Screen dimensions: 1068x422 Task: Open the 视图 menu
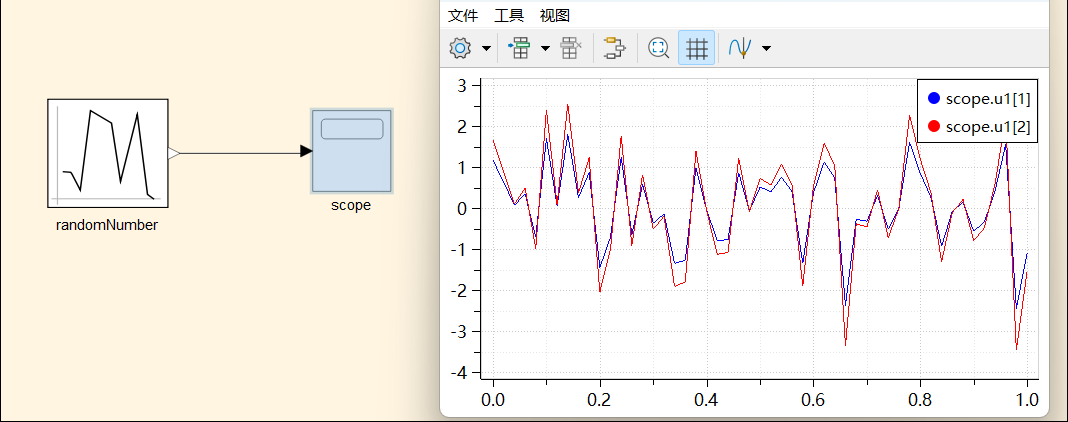[x=554, y=15]
